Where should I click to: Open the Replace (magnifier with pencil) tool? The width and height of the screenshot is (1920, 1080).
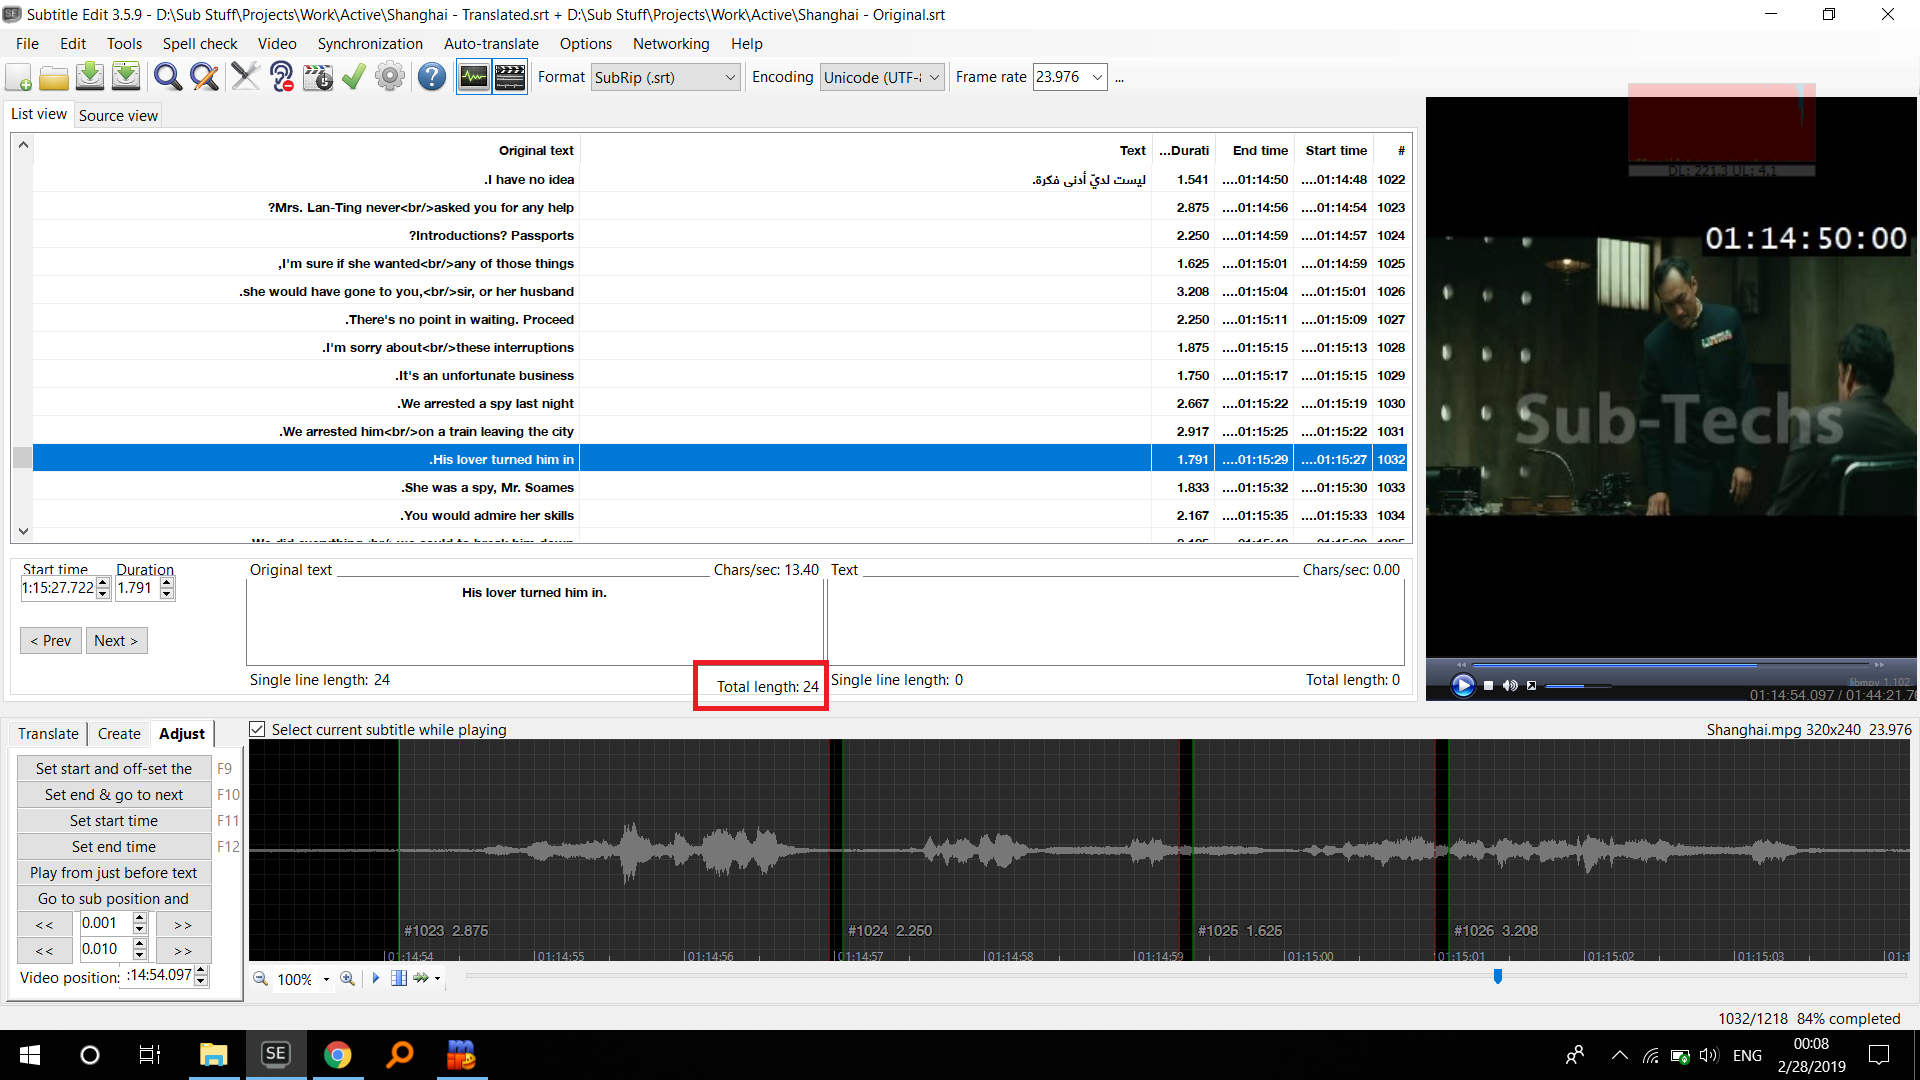pos(205,77)
